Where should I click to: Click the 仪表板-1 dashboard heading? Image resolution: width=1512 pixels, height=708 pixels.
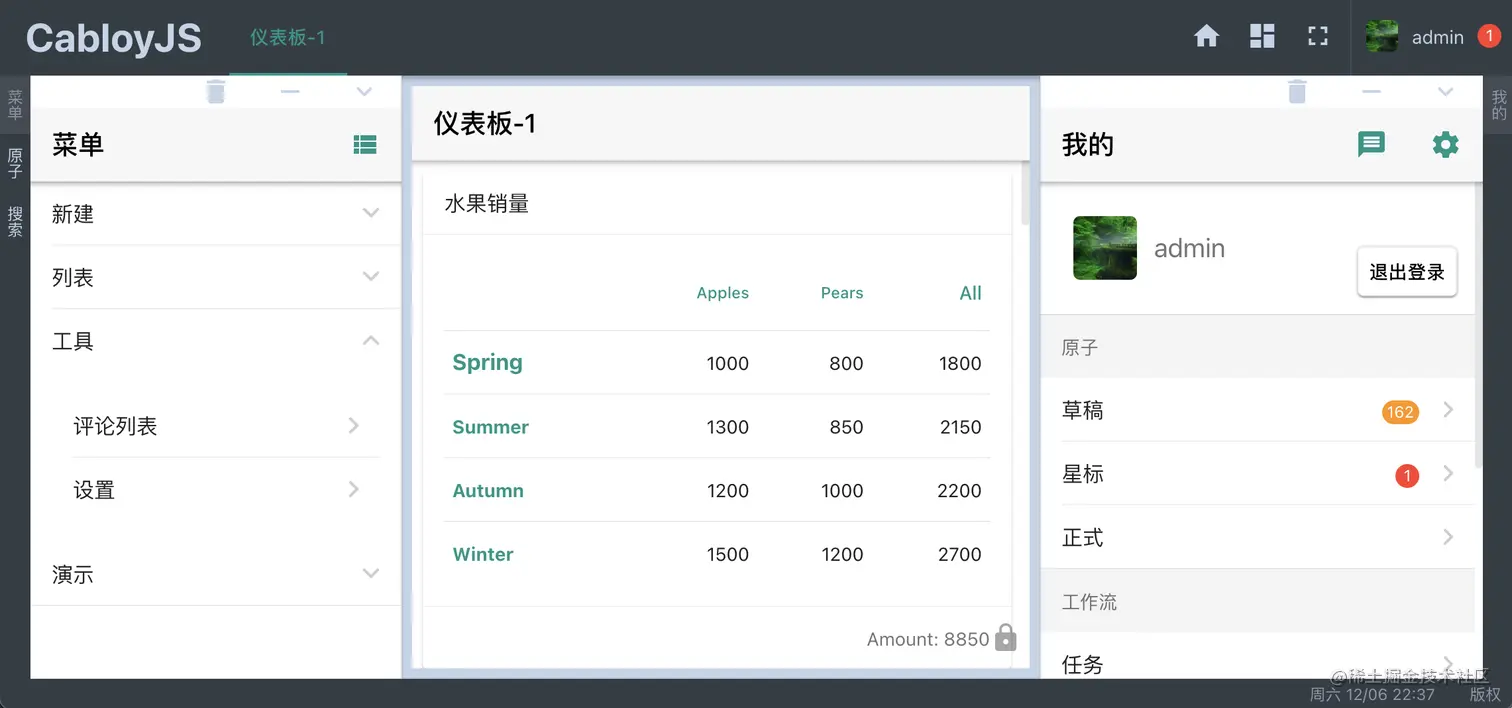point(485,123)
